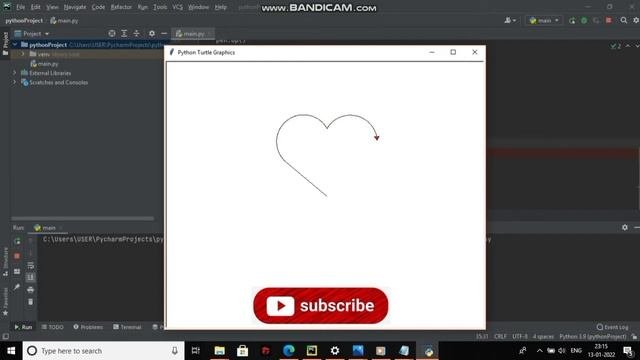Click the Stop icon in Run panel
Screen dimensions: 640x360
pos(17,256)
